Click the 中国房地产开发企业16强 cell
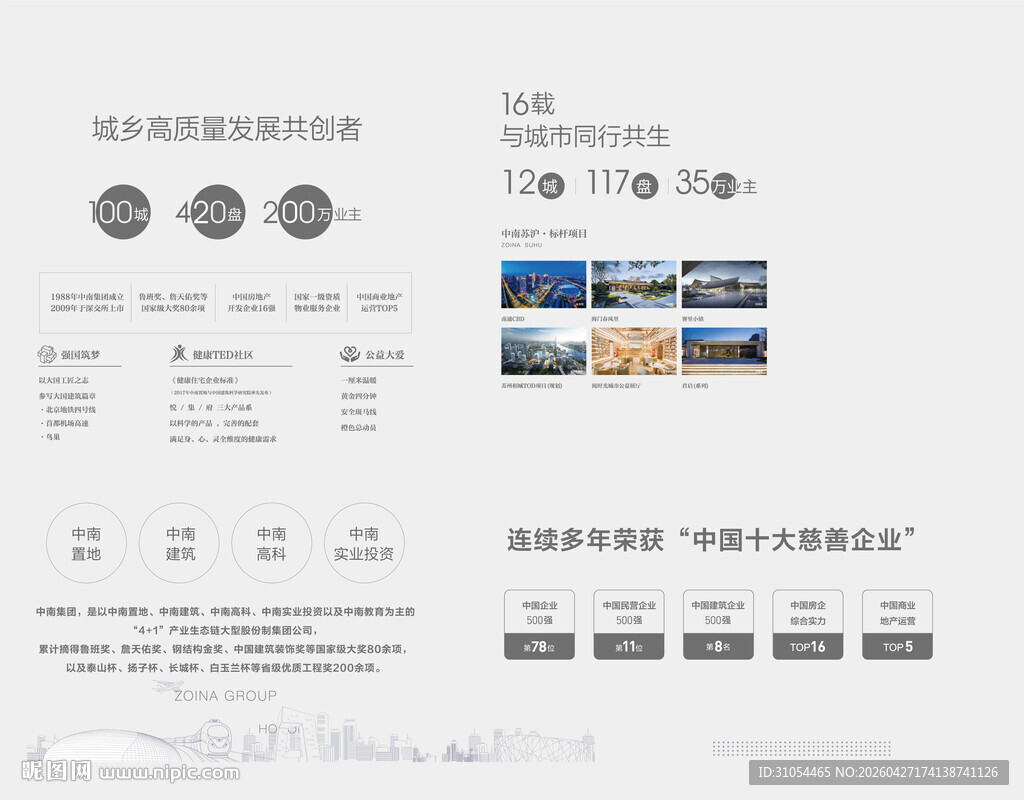1024x800 pixels. [251, 302]
